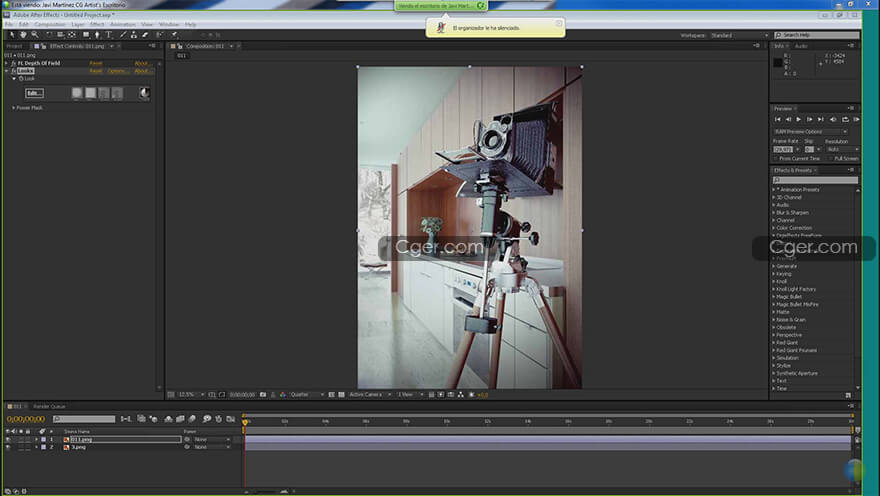Image resolution: width=880 pixels, height=496 pixels.
Task: Open the Animation menu
Action: 123,25
